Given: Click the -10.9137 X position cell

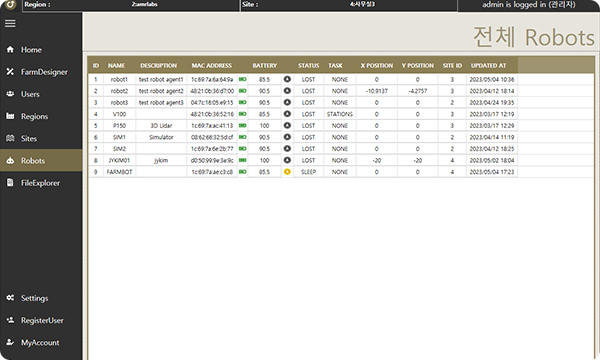Looking at the screenshot, I should (x=377, y=91).
